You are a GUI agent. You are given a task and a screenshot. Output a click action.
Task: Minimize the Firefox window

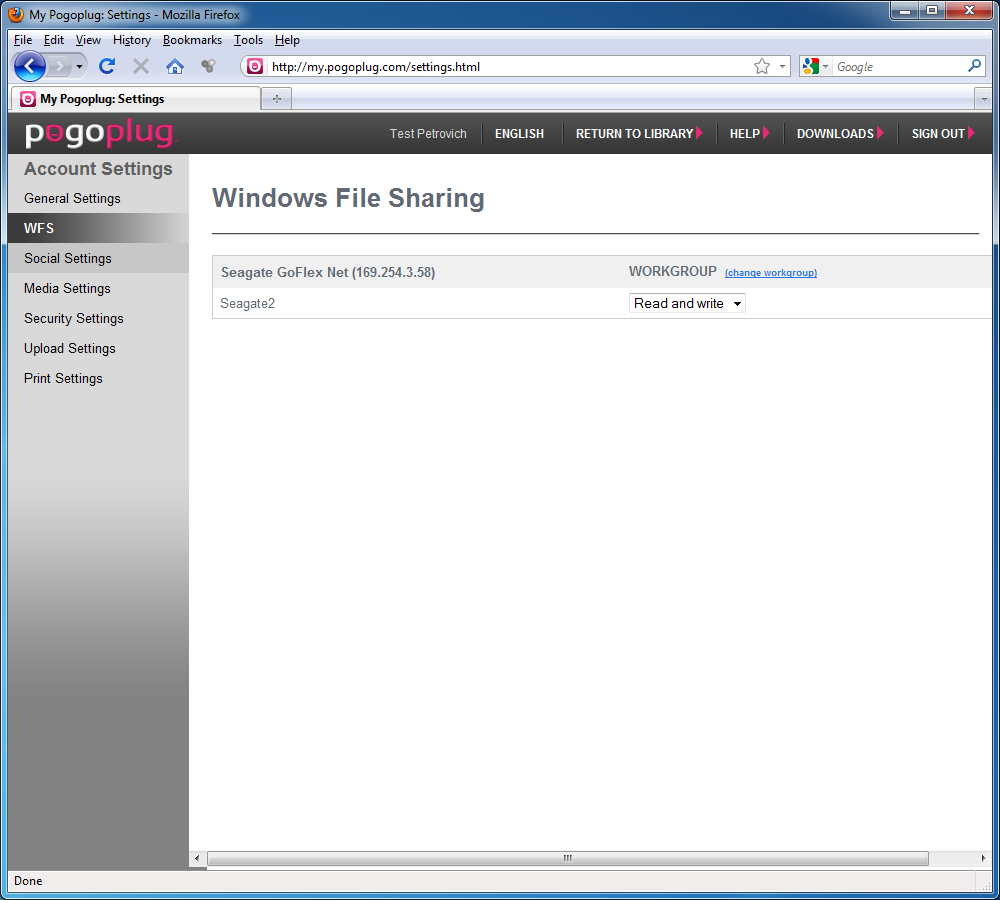pos(904,11)
